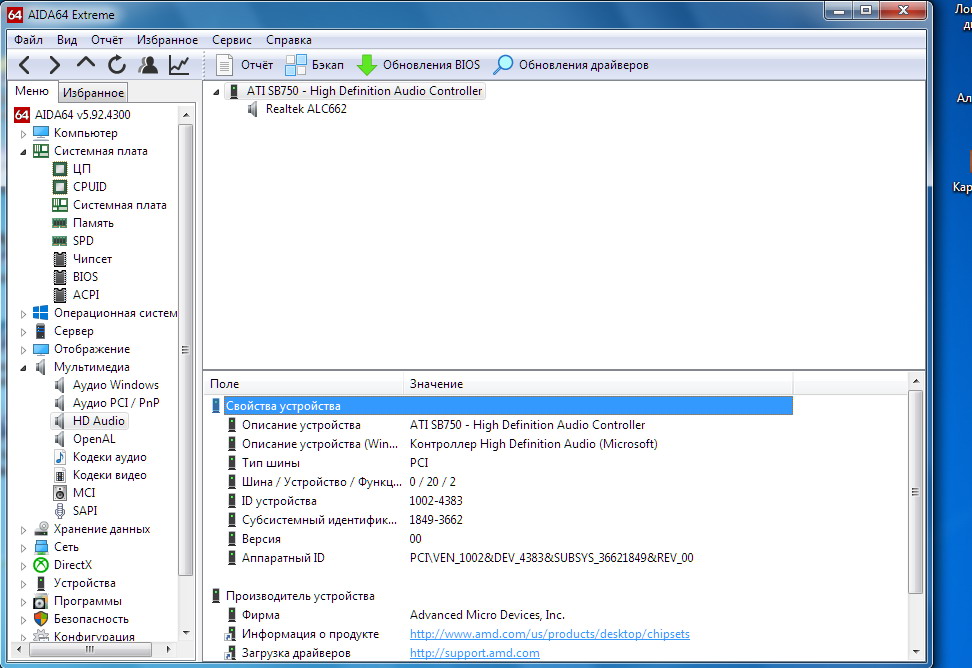Select the ЦП icon in tree
The height and width of the screenshot is (668, 972).
pyautogui.click(x=60, y=169)
